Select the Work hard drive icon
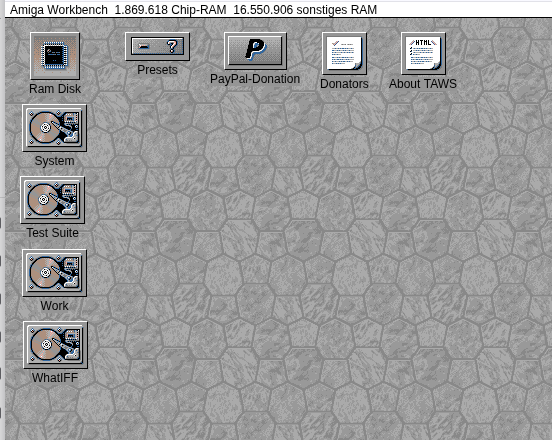552x440 pixels. [55, 273]
